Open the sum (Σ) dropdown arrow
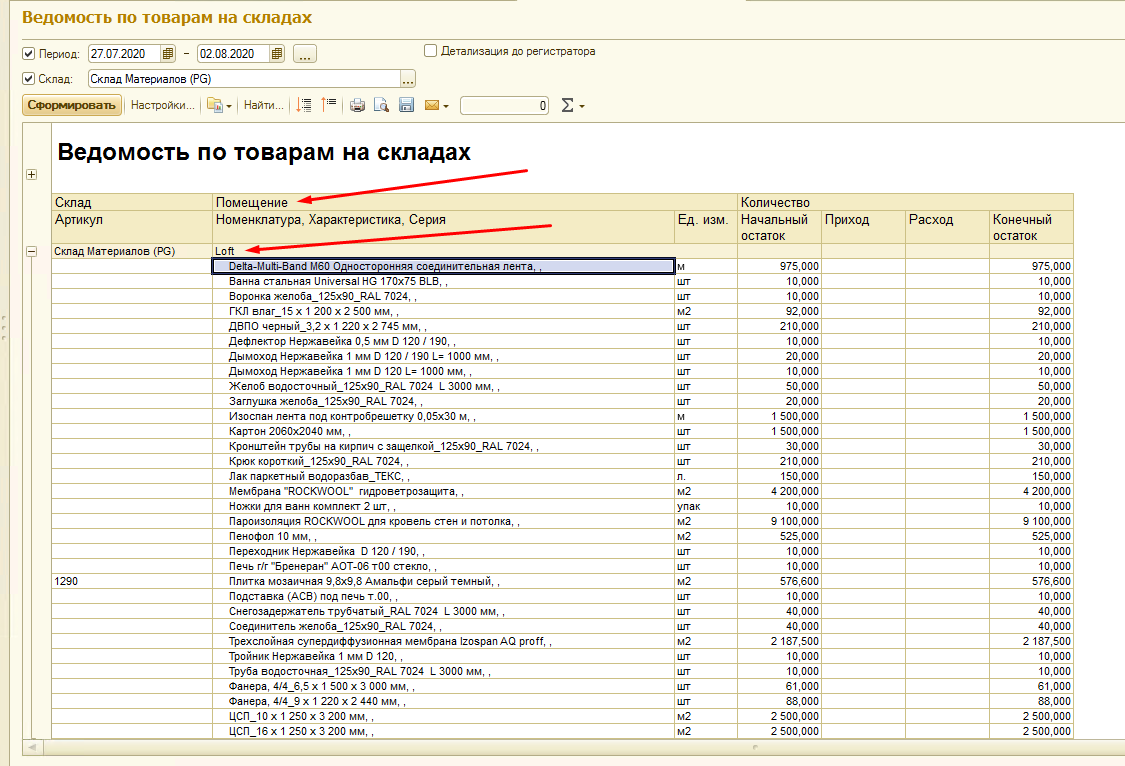The image size is (1125, 766). click(581, 106)
